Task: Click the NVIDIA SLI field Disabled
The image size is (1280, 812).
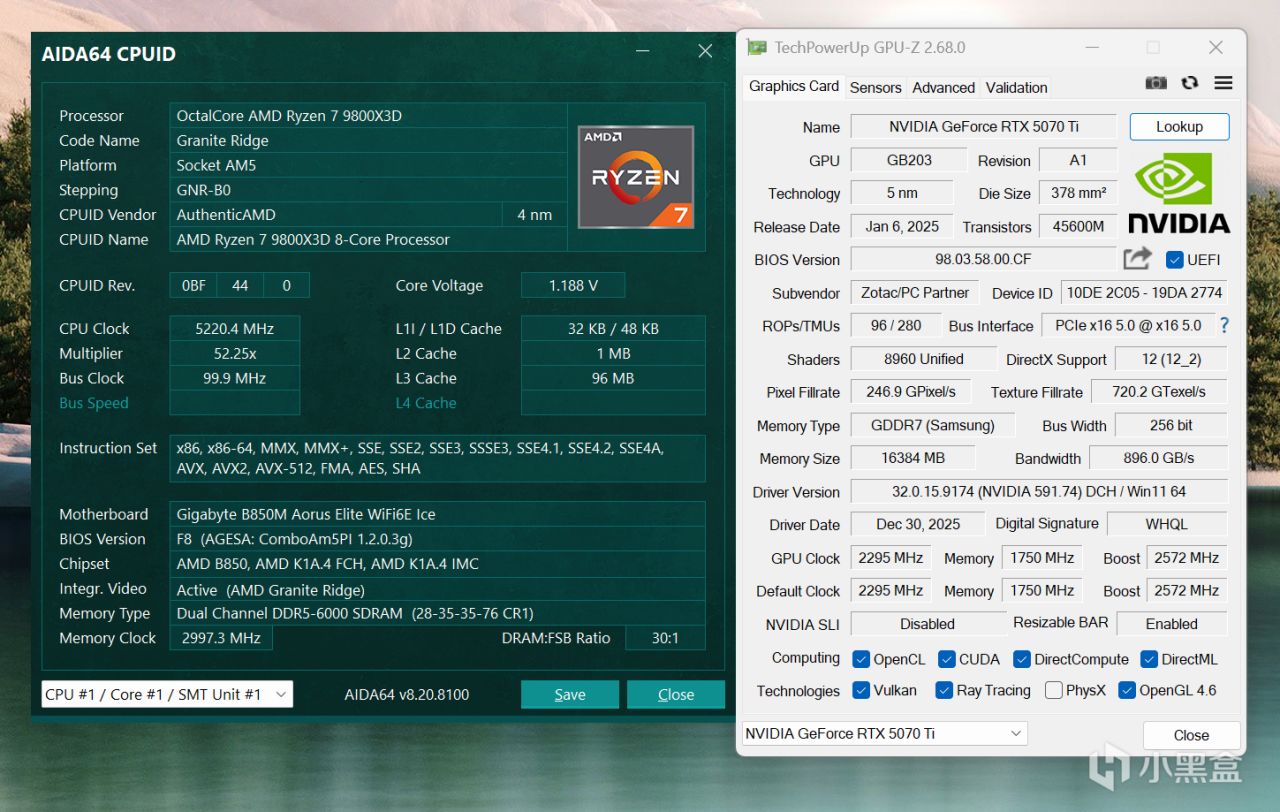Action: tap(928, 624)
